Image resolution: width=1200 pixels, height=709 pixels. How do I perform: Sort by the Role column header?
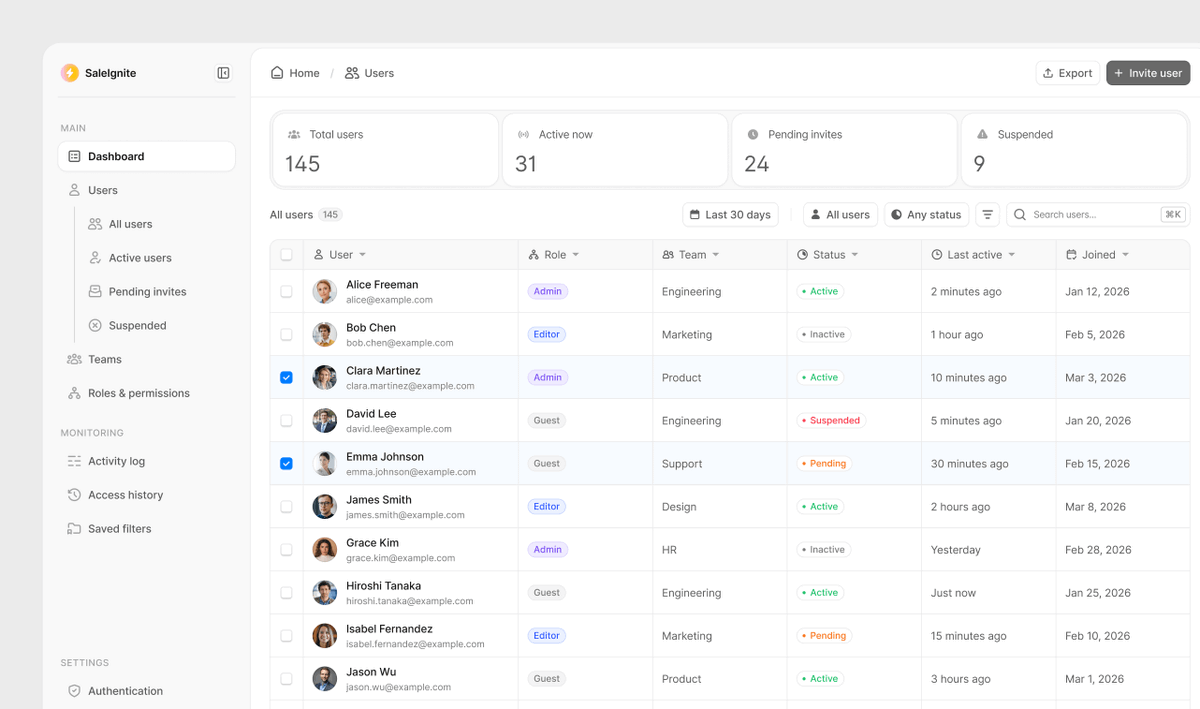tap(554, 255)
